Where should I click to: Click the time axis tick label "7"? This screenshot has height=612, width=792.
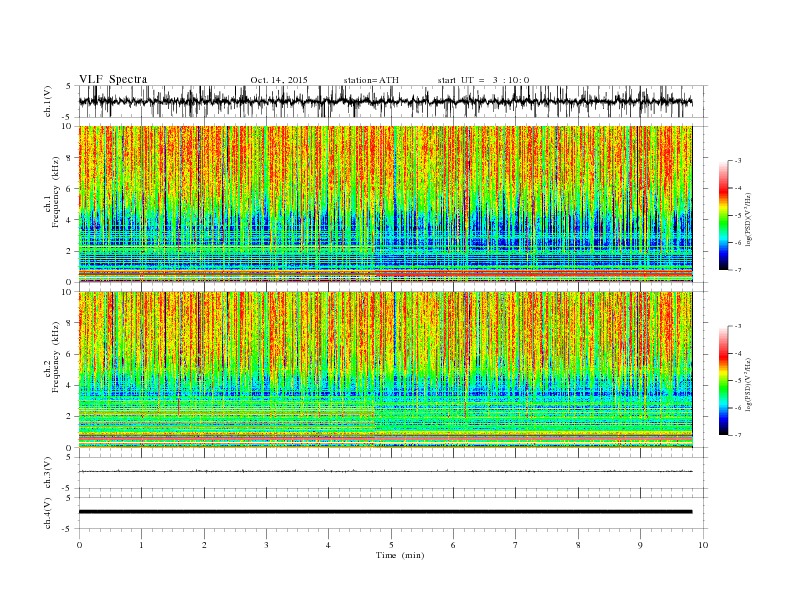[516, 545]
